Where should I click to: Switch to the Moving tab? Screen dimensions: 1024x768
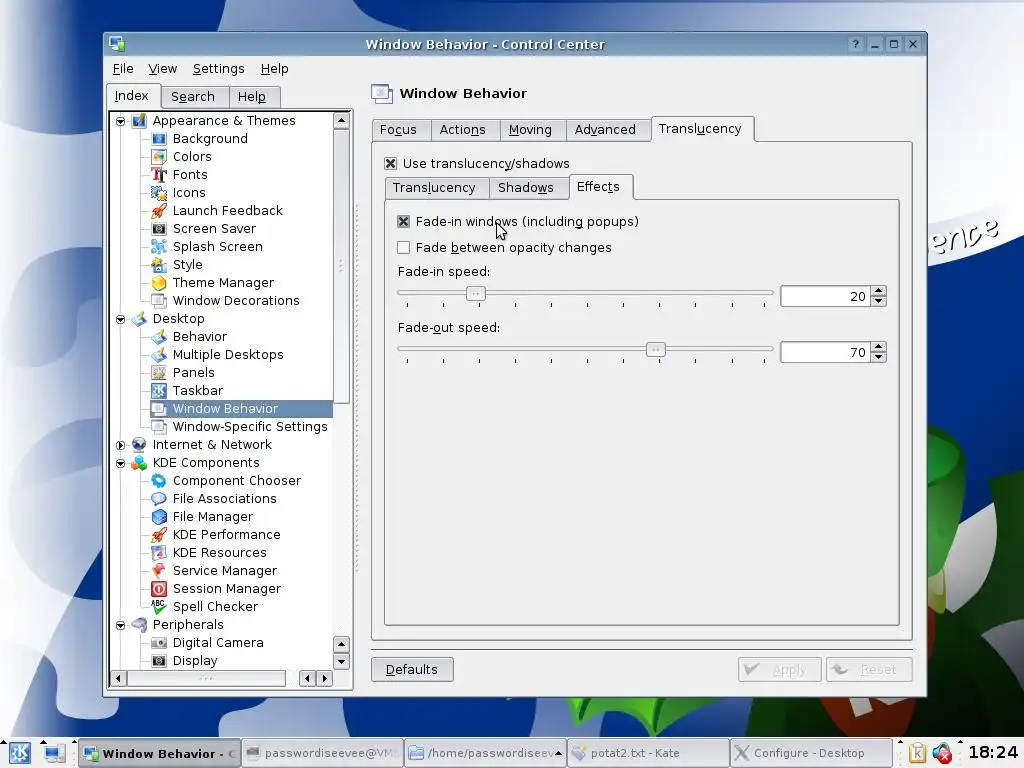point(530,129)
